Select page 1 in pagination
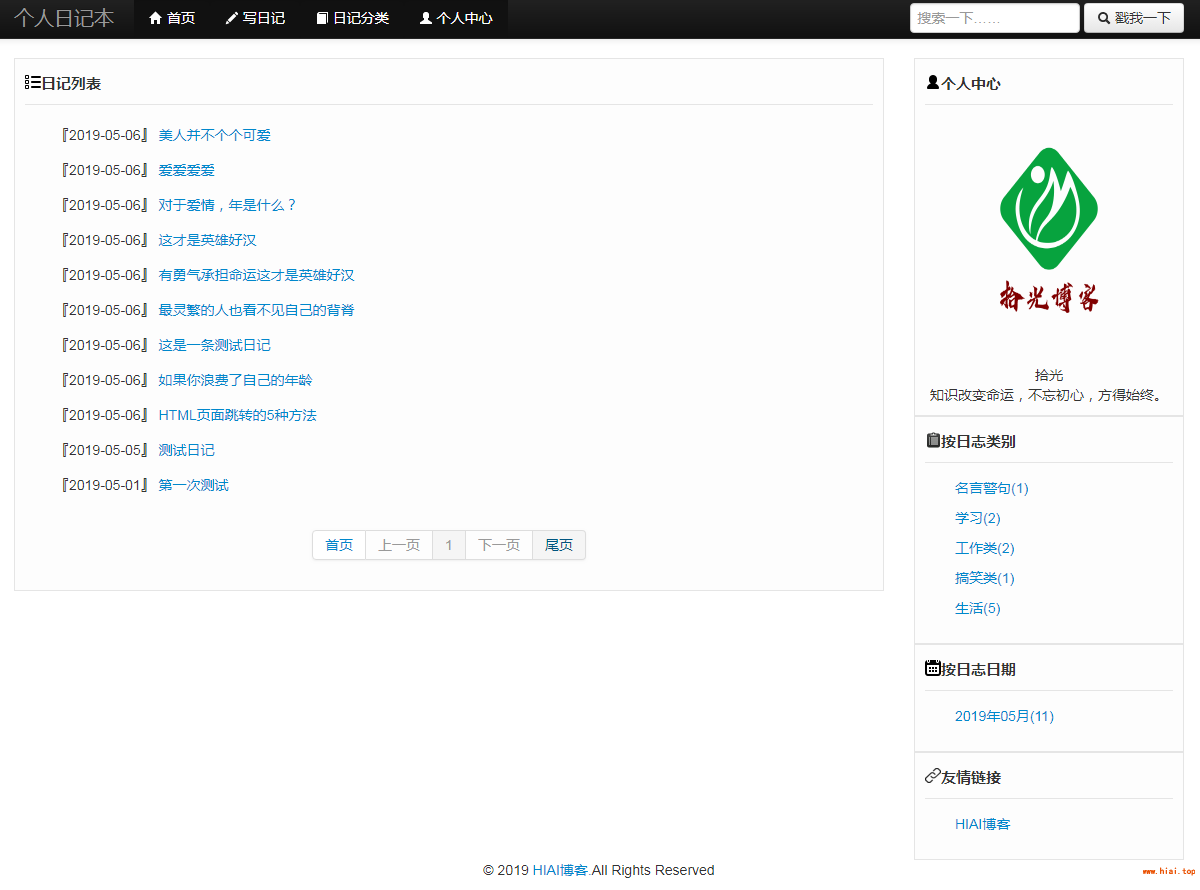1200x890 pixels. coord(449,545)
